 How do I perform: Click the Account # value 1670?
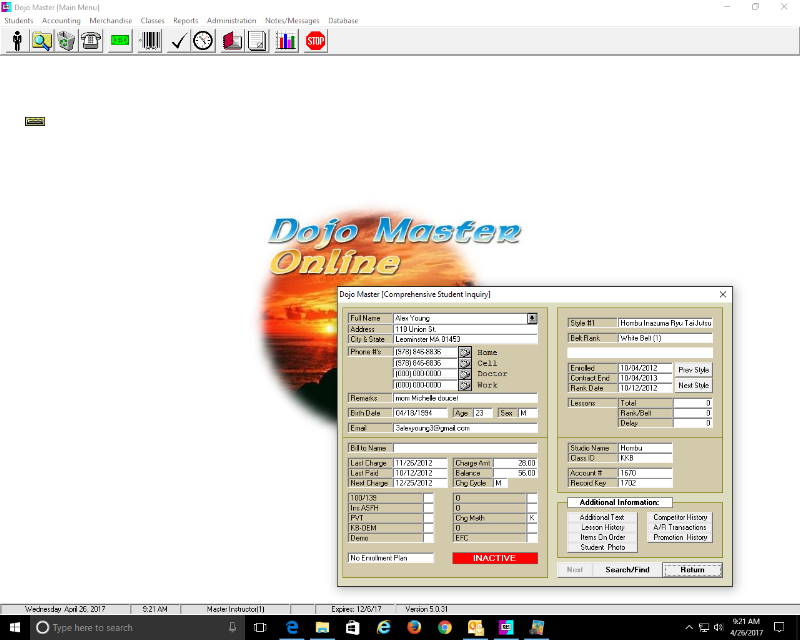tap(645, 473)
